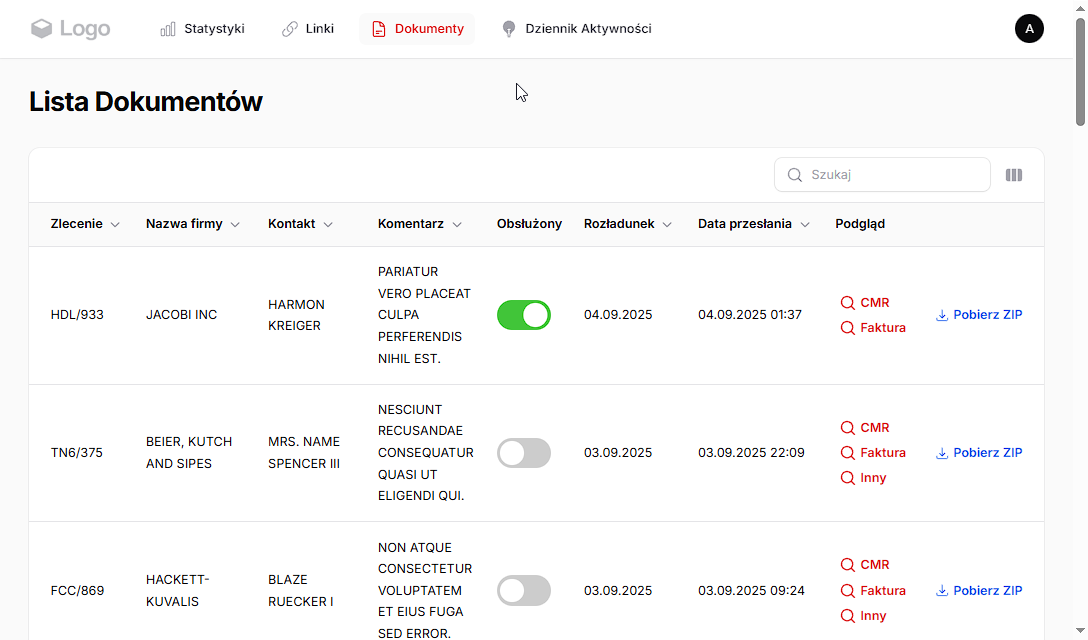The height and width of the screenshot is (640, 1088).
Task: Click the magnifier icon in the search box
Action: click(x=795, y=175)
